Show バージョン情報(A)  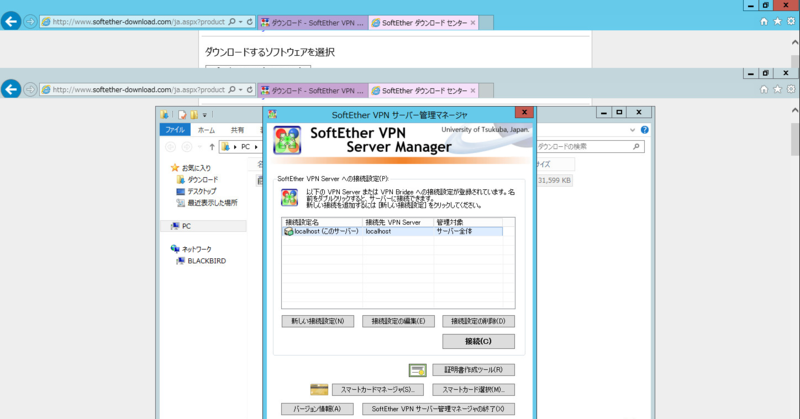click(317, 409)
